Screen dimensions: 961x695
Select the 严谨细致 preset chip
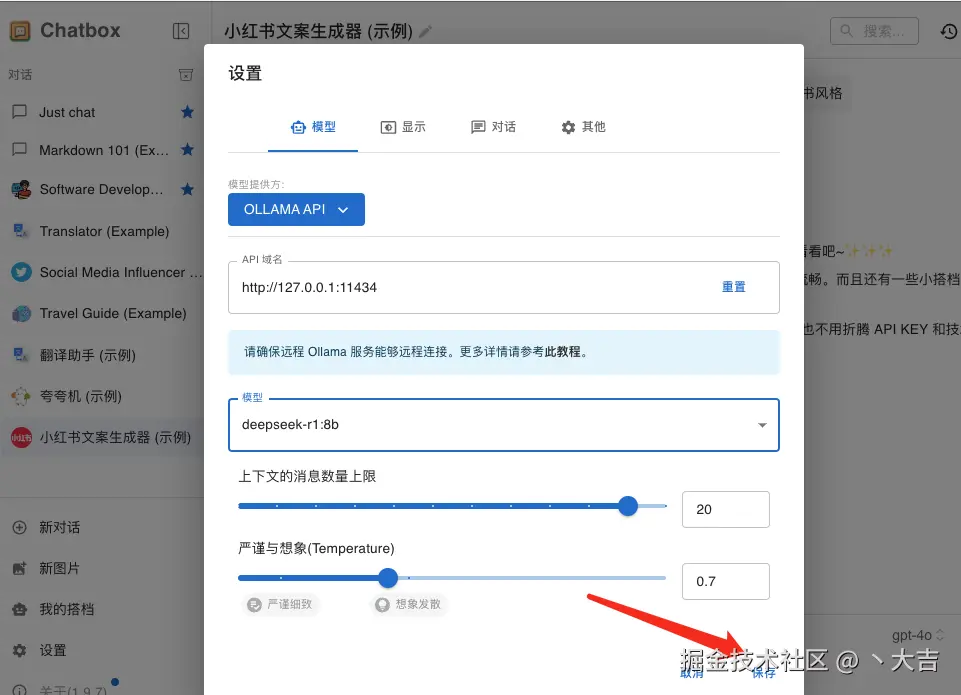point(280,604)
